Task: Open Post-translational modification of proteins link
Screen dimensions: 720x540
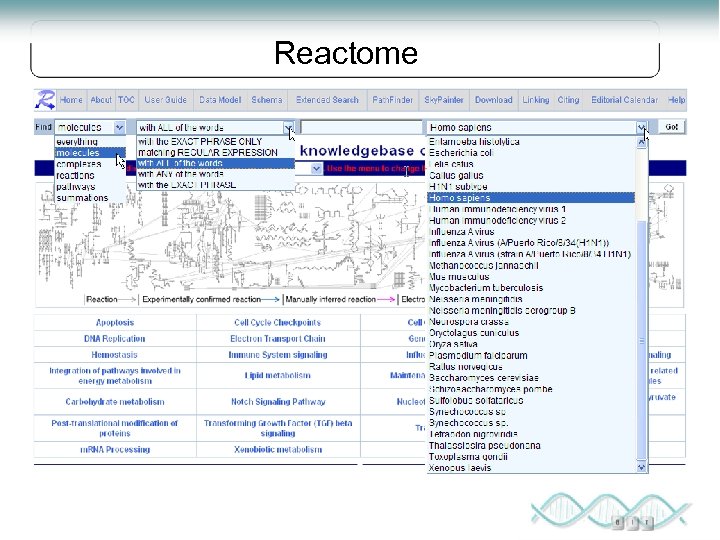Action: point(115,428)
